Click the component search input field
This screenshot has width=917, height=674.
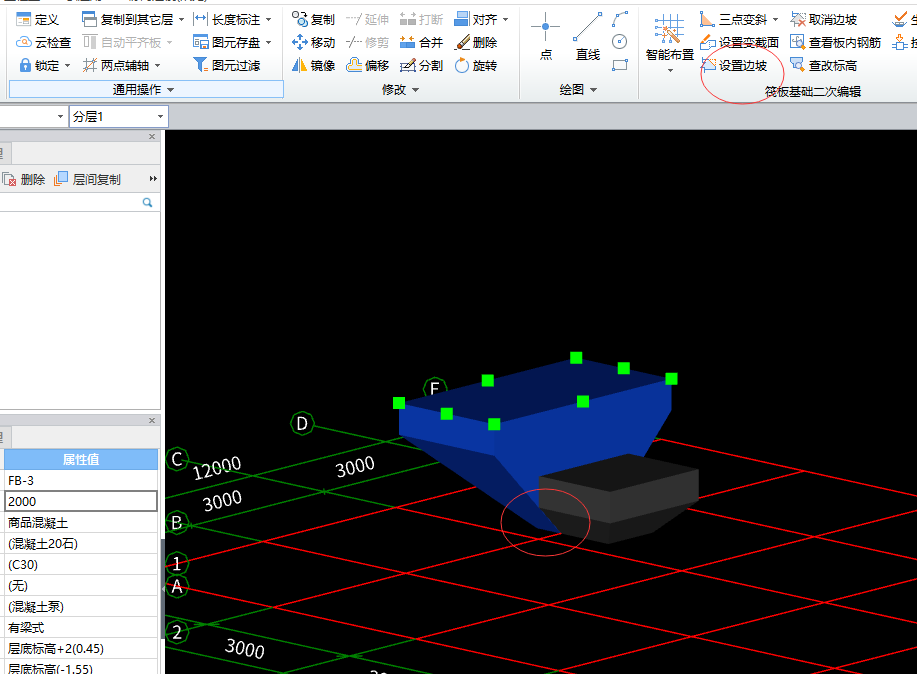point(70,202)
